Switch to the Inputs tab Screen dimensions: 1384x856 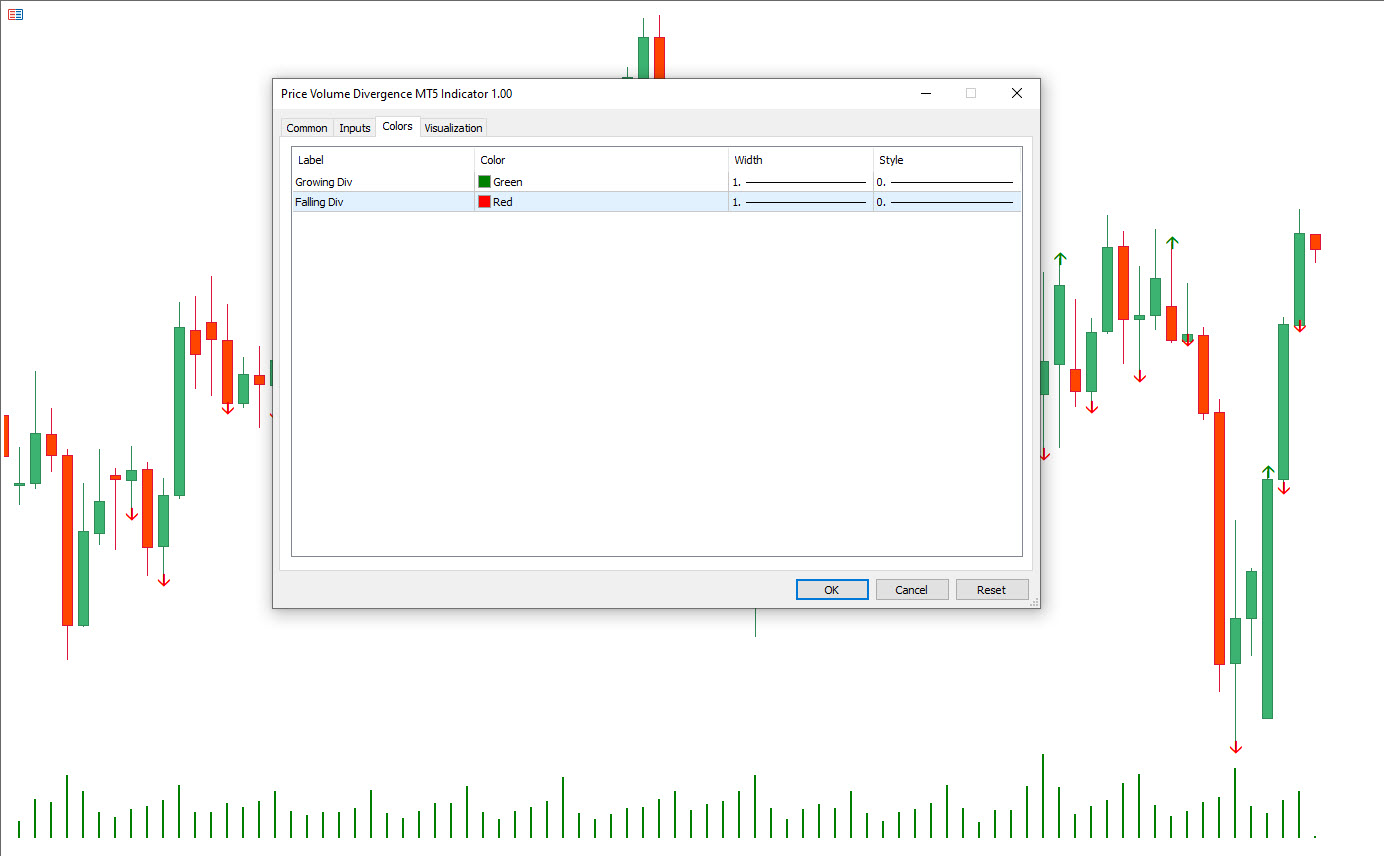coord(355,128)
